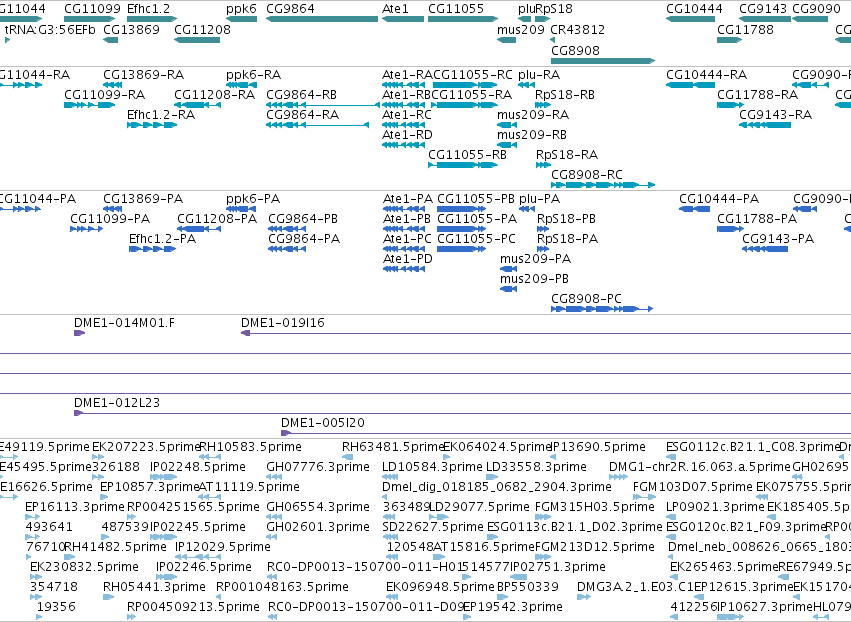
Task: Select transcript CG9143-RA
Action: (765, 125)
